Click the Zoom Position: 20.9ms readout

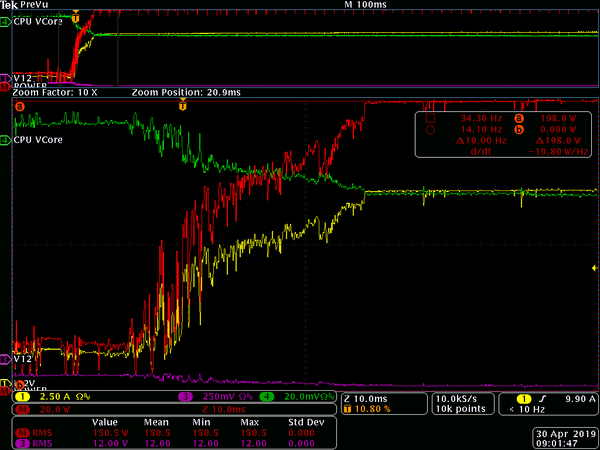pyautogui.click(x=186, y=92)
